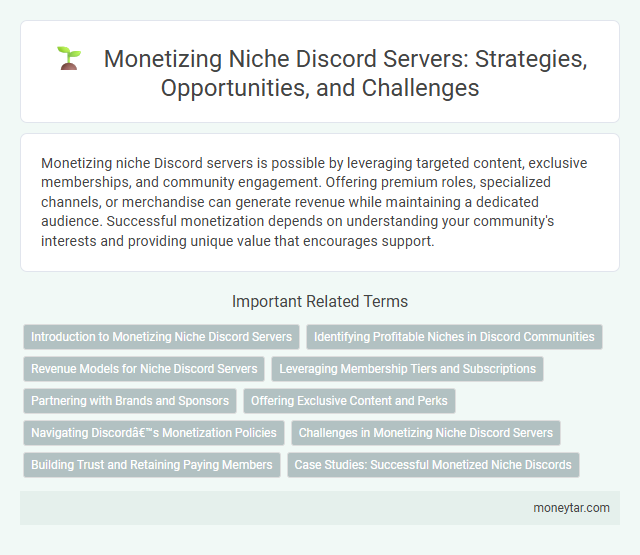Select 'Case Studies: Successful Monetized Niche Discords' tag
The image size is (640, 555).
point(433,465)
